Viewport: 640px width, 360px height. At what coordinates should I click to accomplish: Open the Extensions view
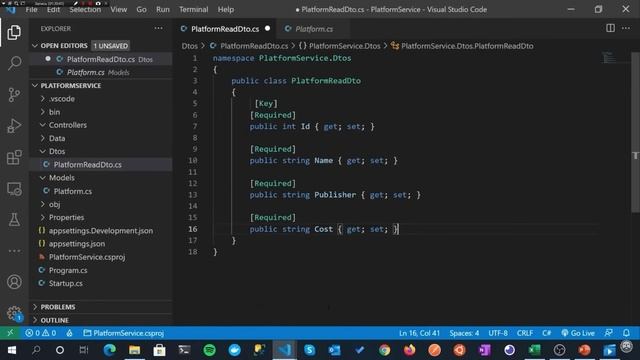click(14, 158)
